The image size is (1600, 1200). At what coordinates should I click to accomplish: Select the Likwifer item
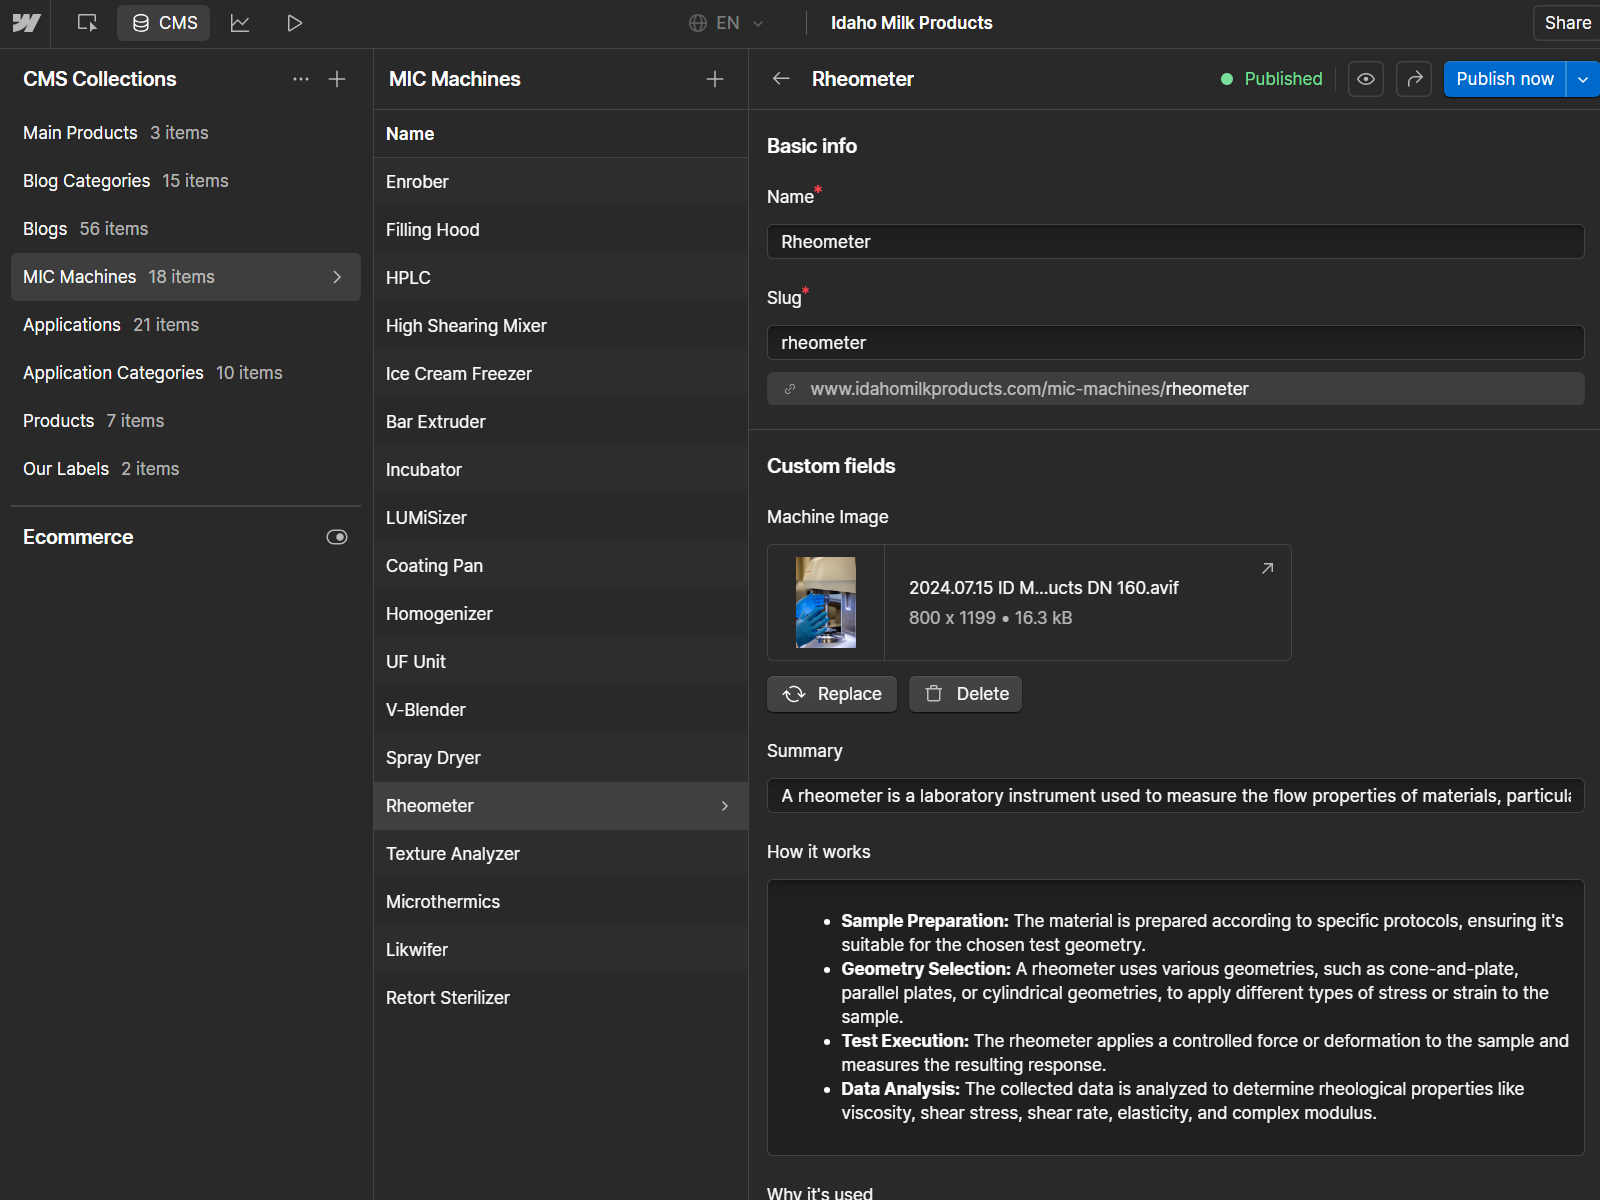pyautogui.click(x=561, y=950)
